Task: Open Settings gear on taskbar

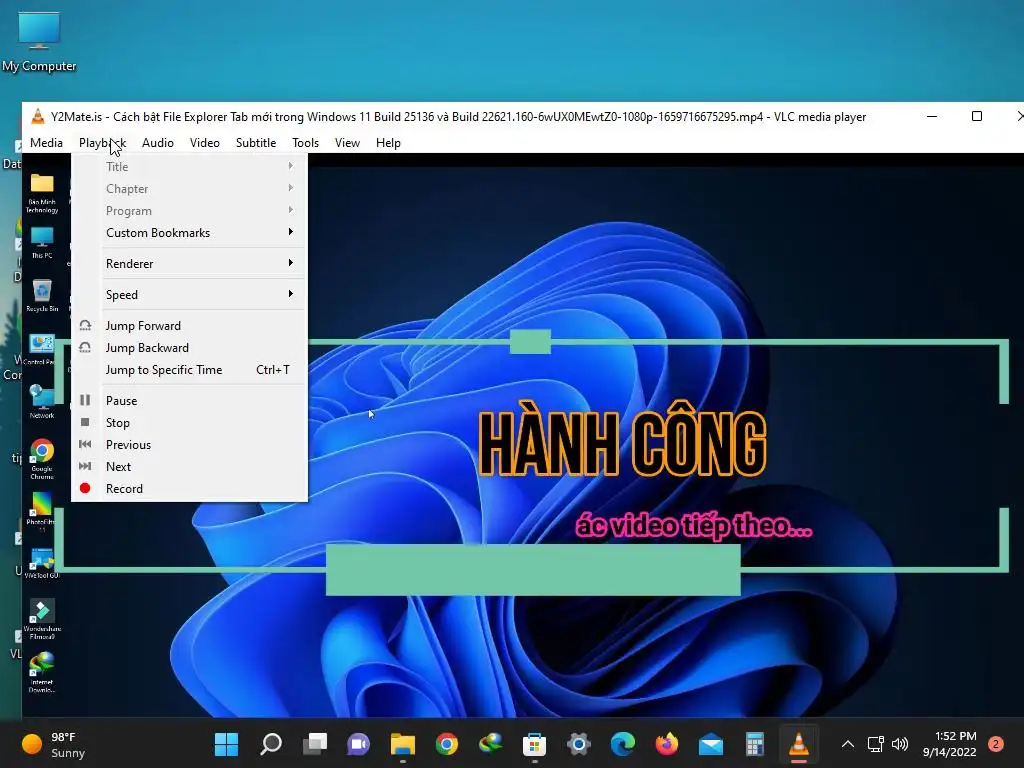Action: pyautogui.click(x=579, y=744)
